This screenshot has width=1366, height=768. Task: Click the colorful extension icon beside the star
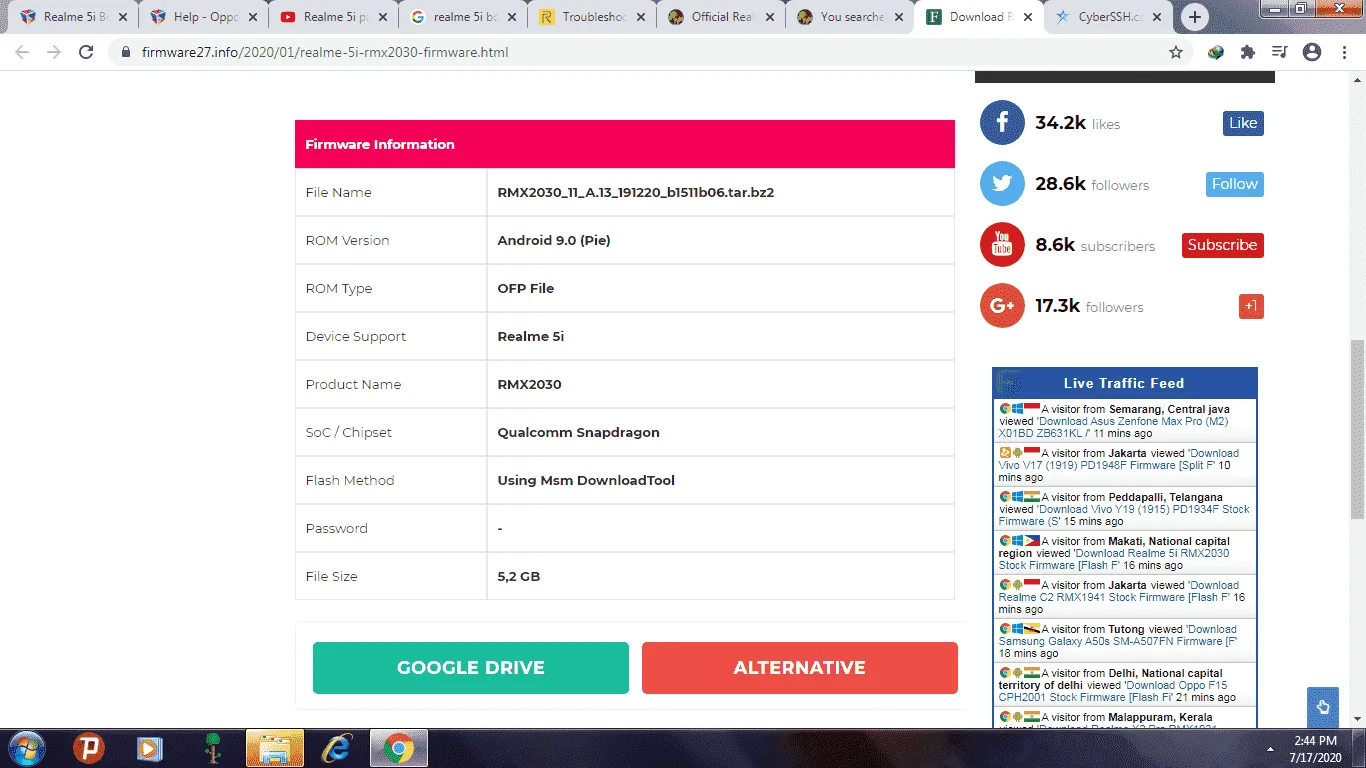point(1216,52)
